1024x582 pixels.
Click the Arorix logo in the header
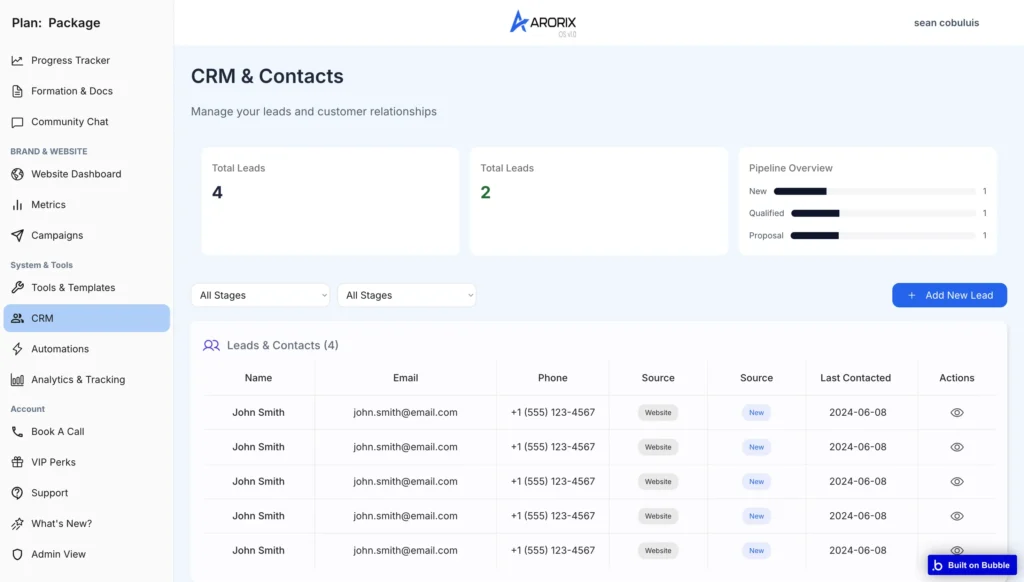543,23
